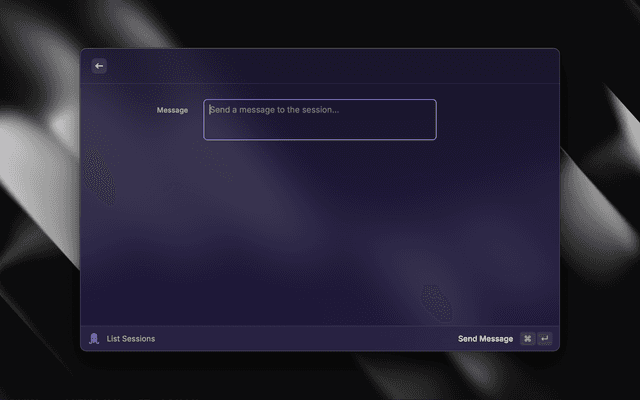
Task: Click the empty area below the Message field
Action: pyautogui.click(x=320, y=230)
